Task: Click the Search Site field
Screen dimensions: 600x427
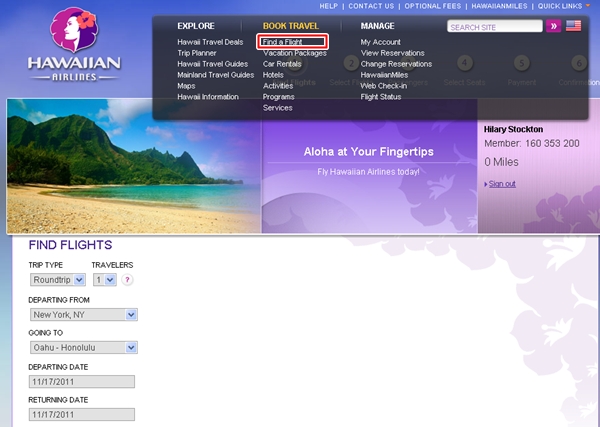Action: coord(495,26)
